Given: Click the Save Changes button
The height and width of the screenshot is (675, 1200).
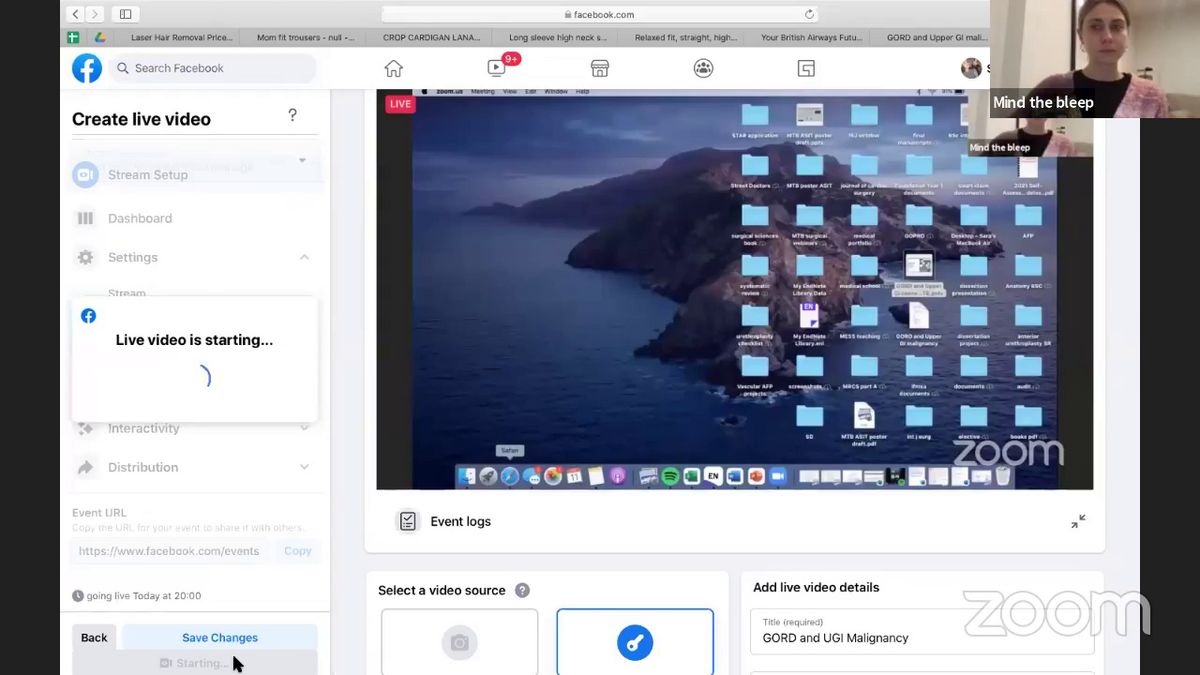Looking at the screenshot, I should pyautogui.click(x=220, y=637).
